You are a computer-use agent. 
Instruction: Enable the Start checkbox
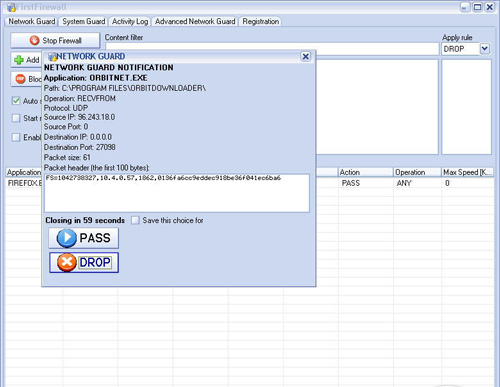tap(16, 118)
